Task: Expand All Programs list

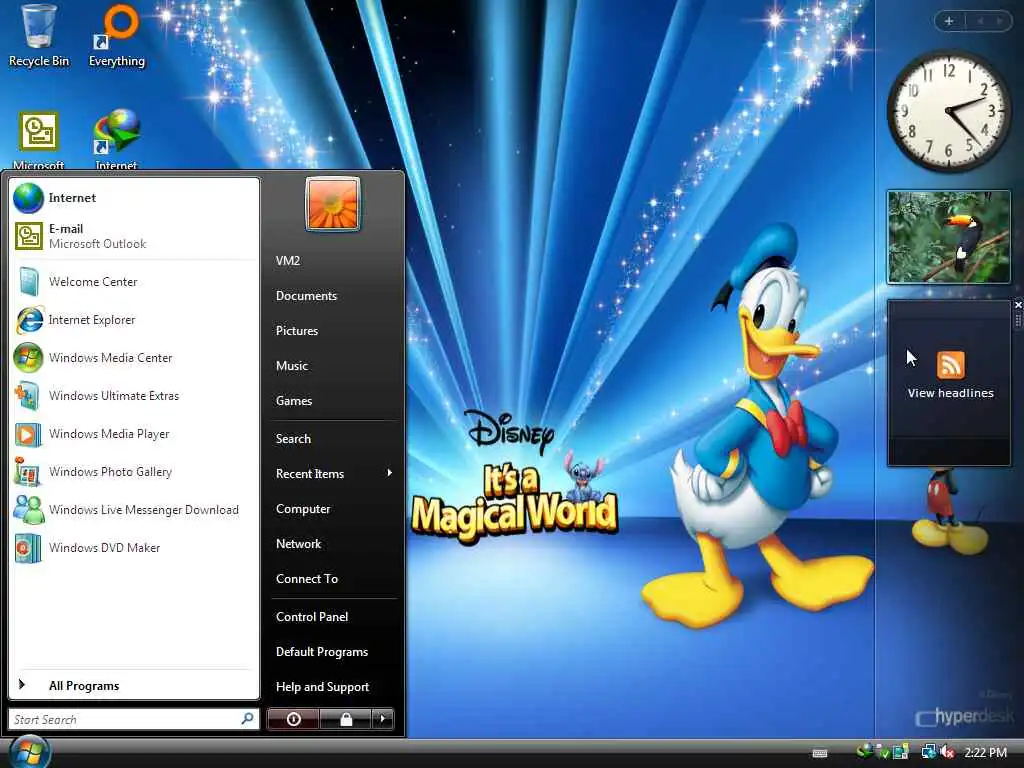Action: [x=135, y=686]
